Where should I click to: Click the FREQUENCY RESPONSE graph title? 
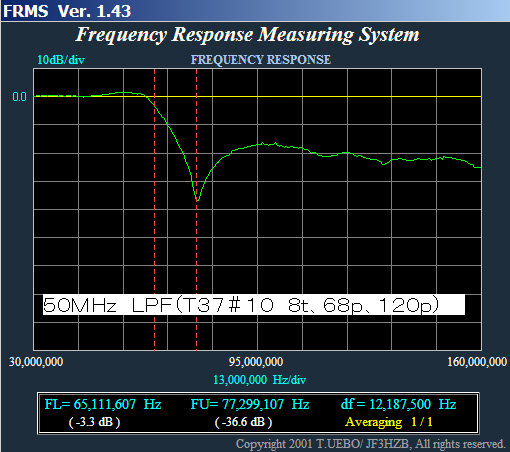pyautogui.click(x=261, y=60)
